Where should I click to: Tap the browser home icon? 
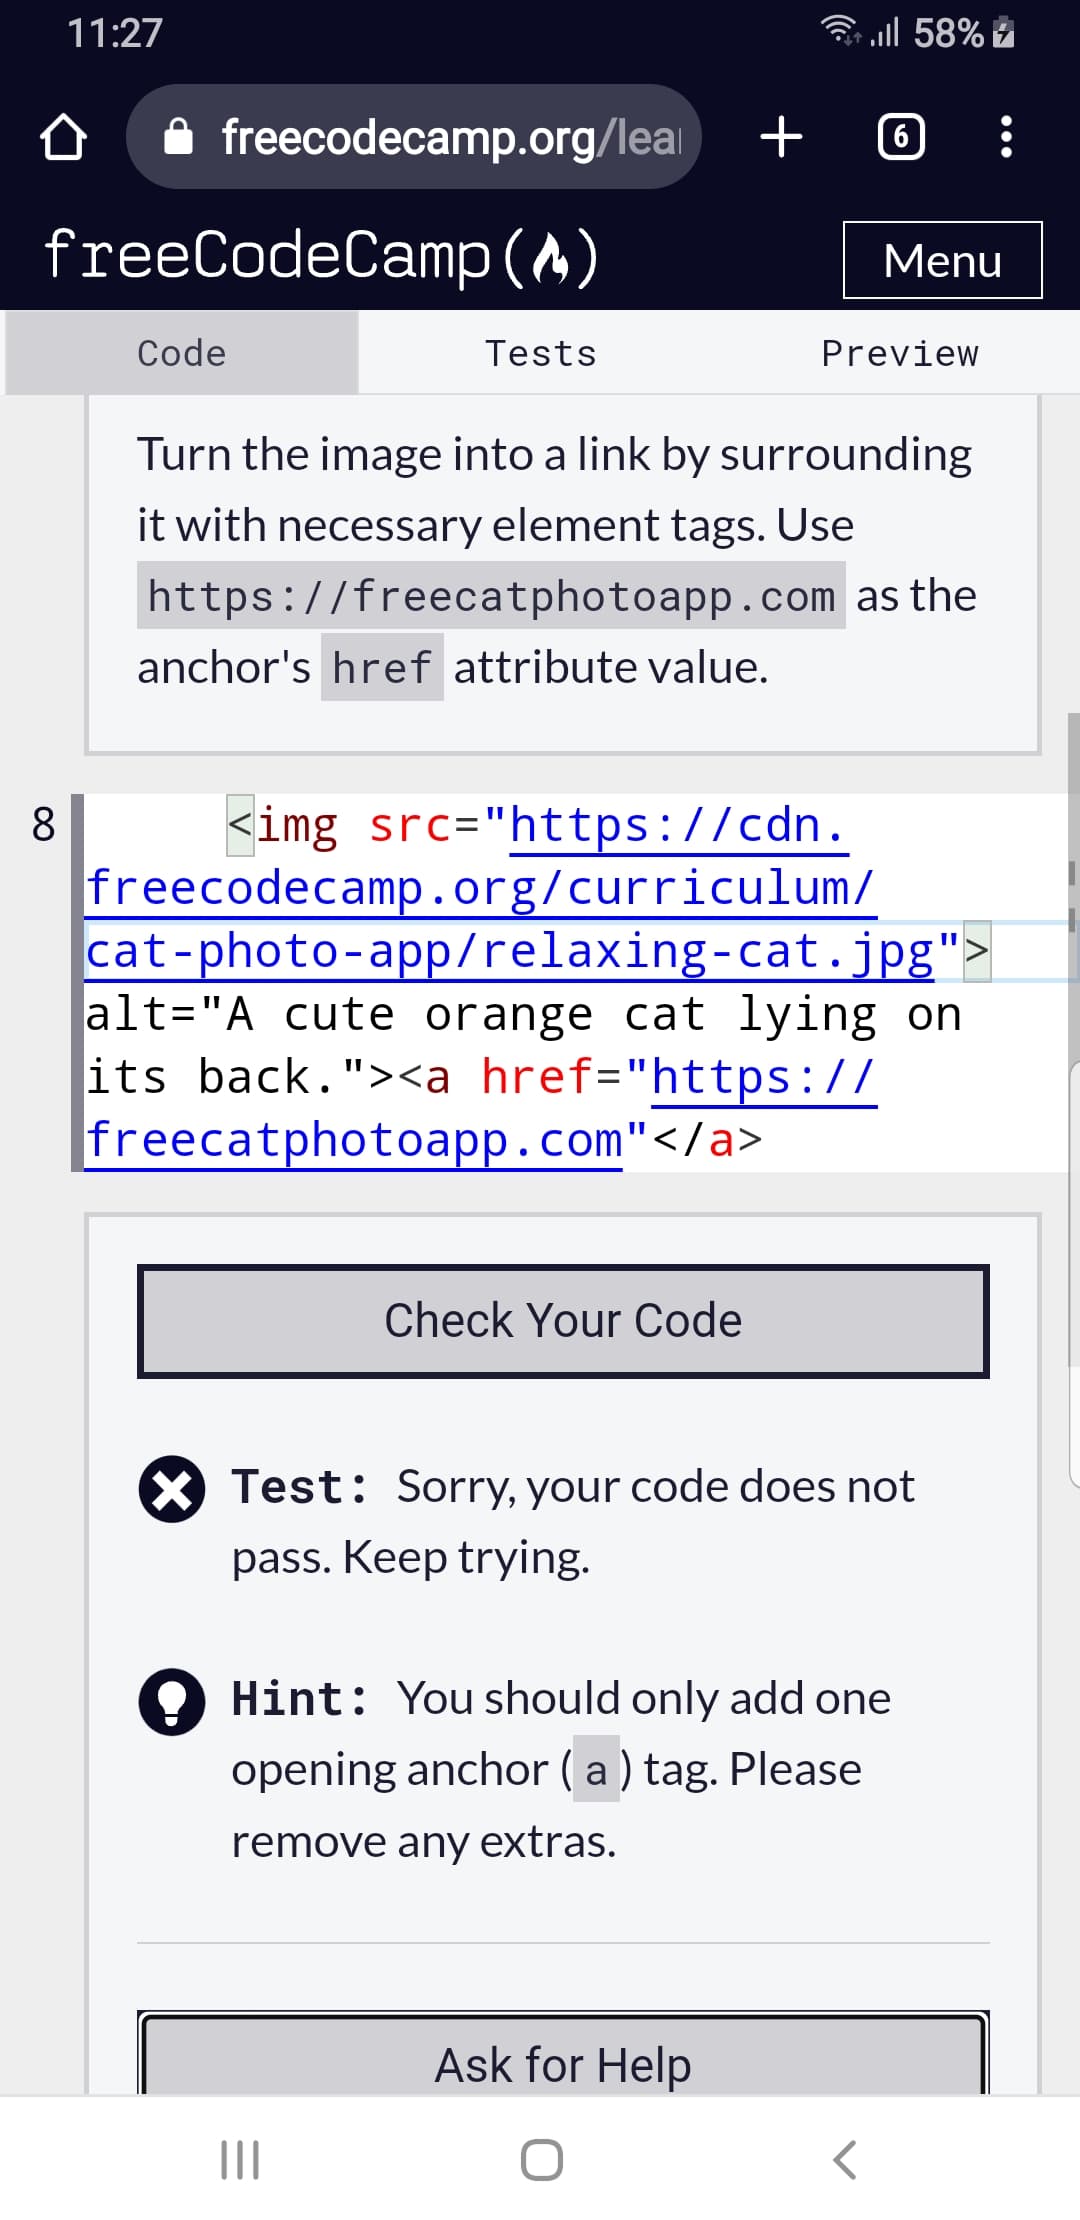[x=63, y=137]
